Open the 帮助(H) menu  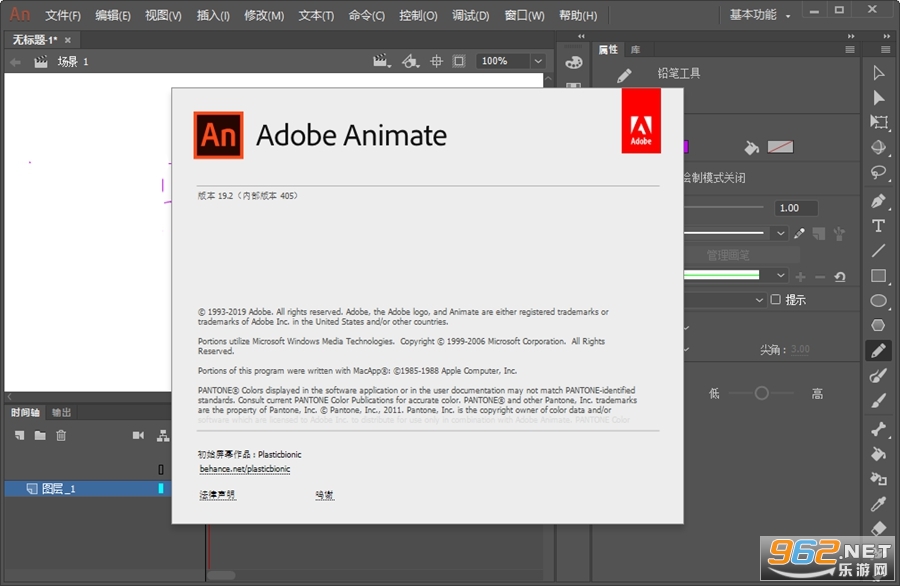pyautogui.click(x=578, y=15)
